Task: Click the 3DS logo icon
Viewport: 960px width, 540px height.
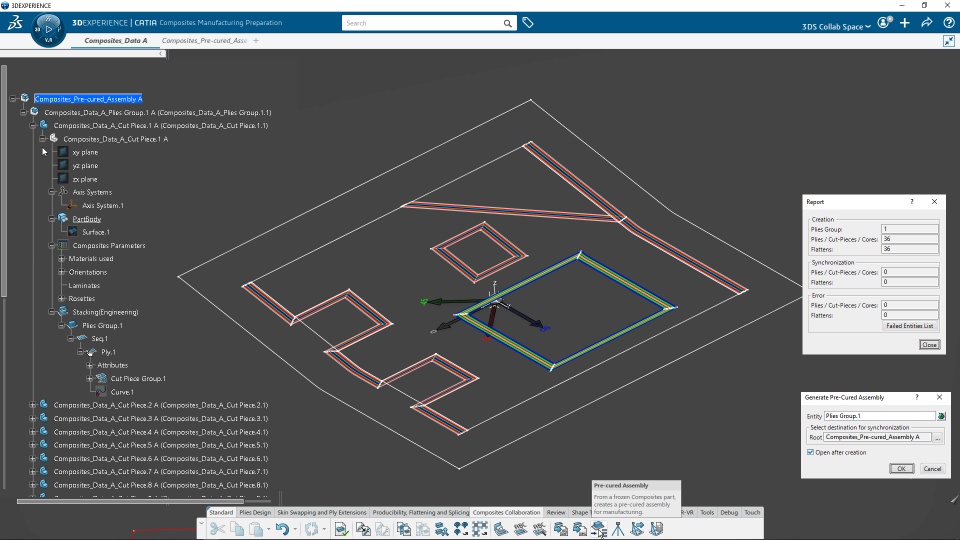Action: [x=15, y=23]
